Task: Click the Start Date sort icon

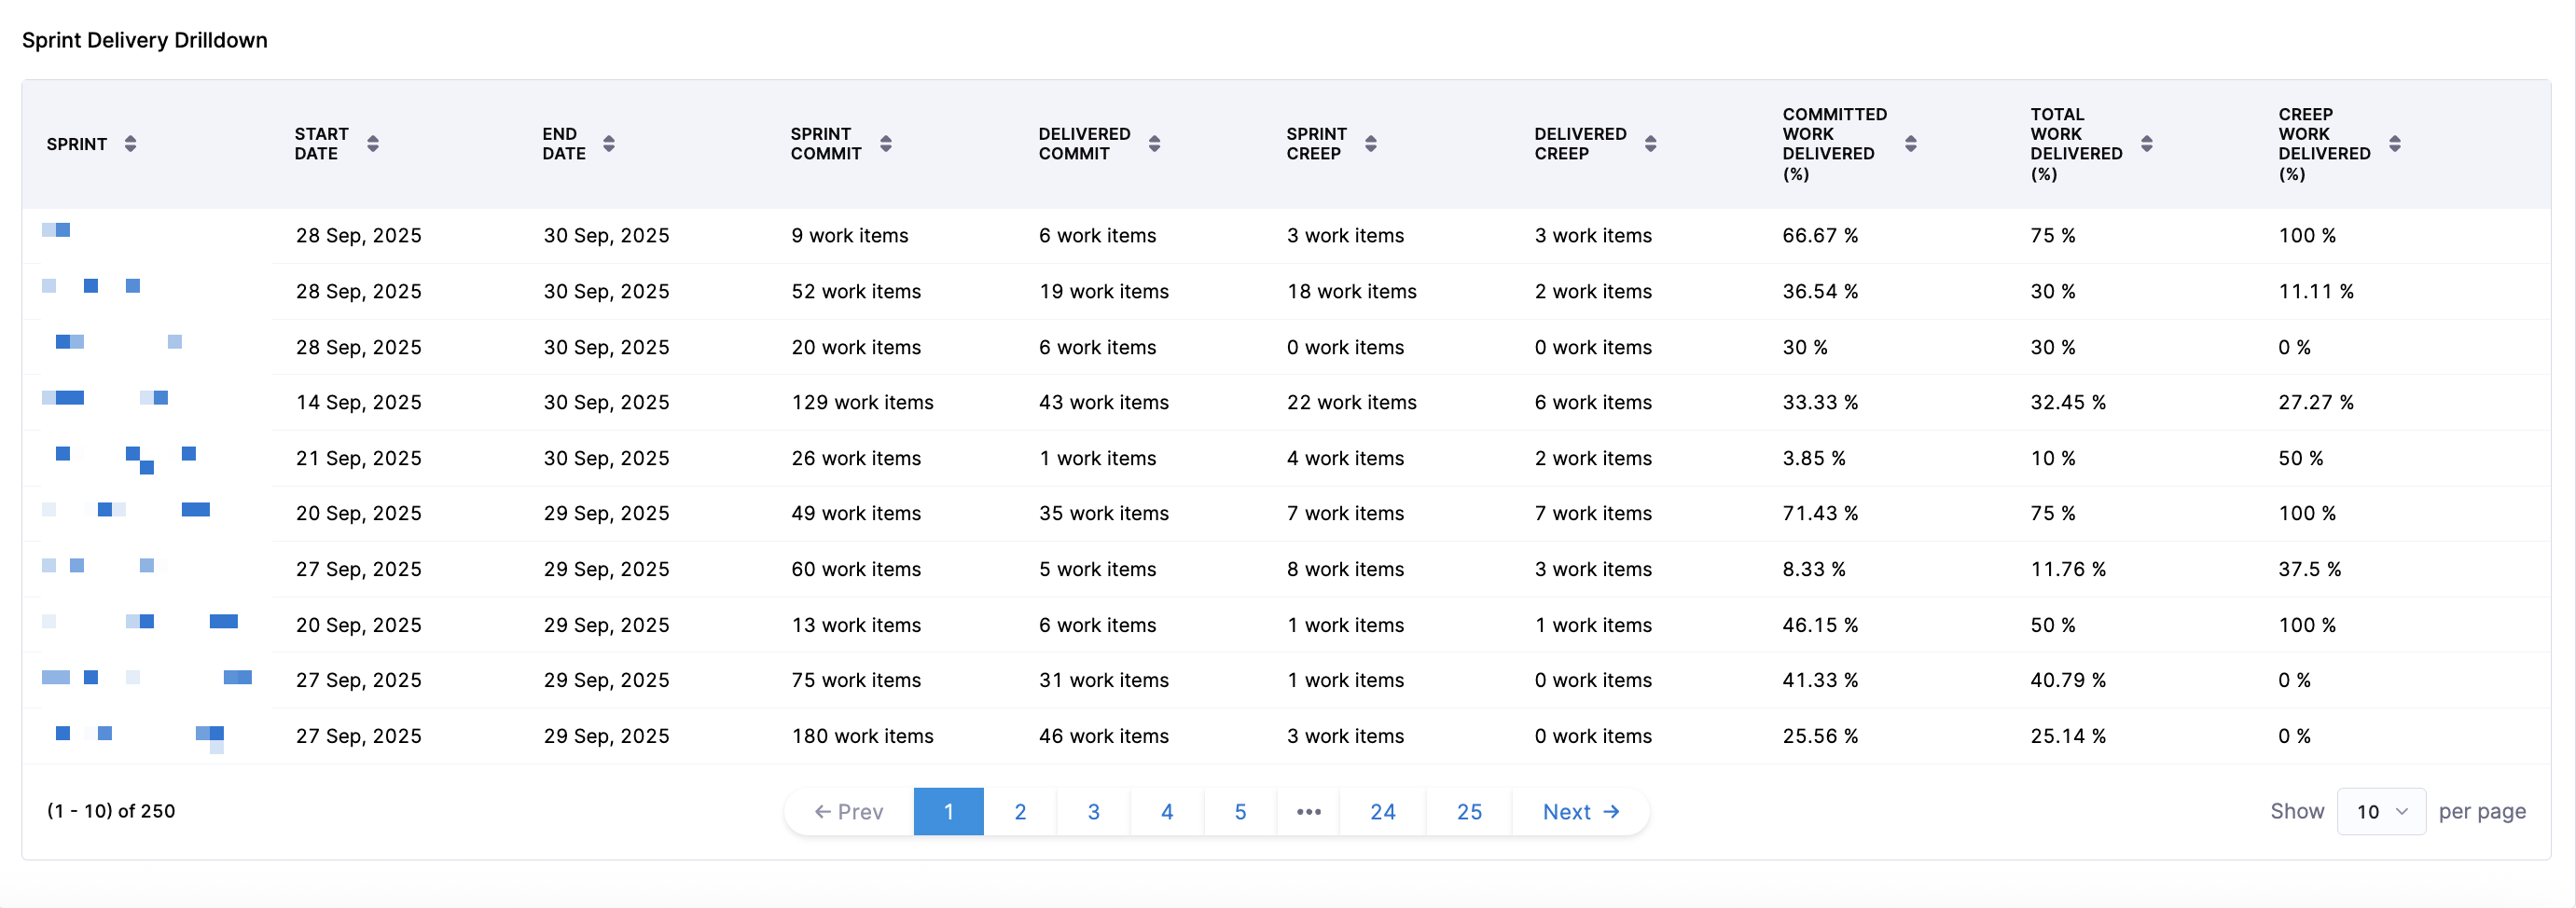Action: (373, 144)
